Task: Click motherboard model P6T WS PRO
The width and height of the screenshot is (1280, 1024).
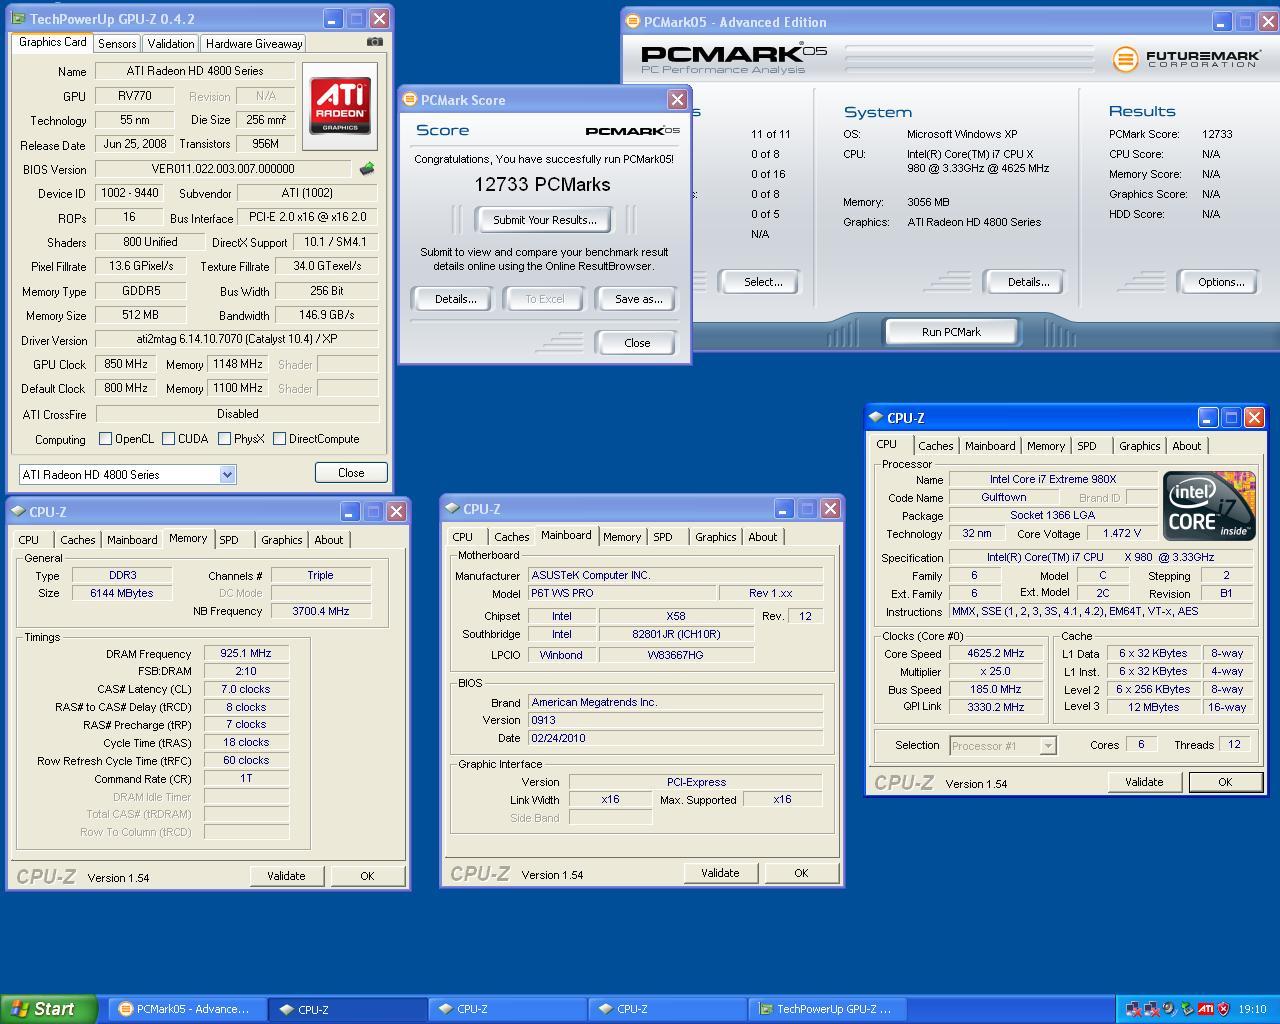Action: (x=620, y=593)
